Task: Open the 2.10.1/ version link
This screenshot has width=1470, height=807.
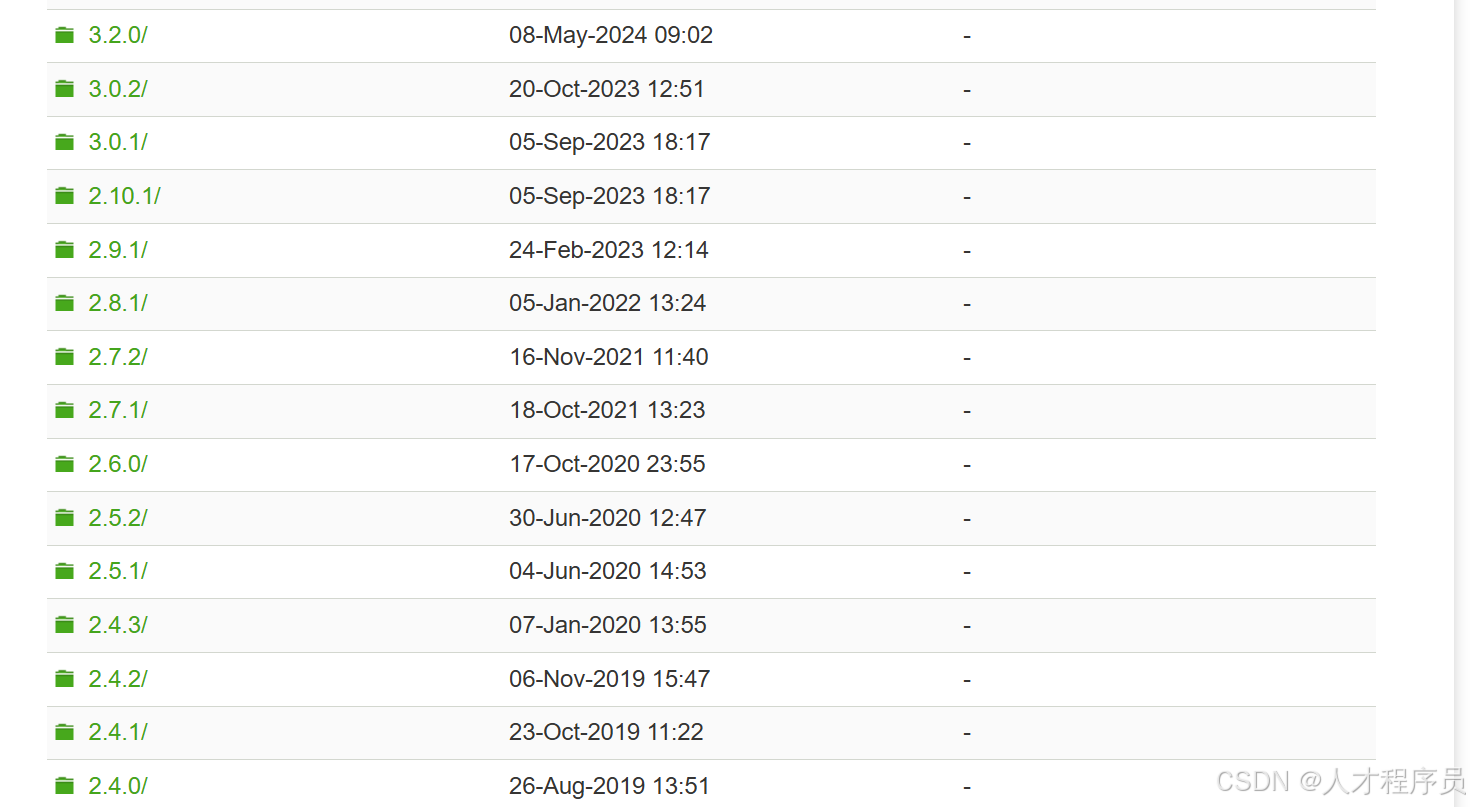Action: pyautogui.click(x=124, y=196)
